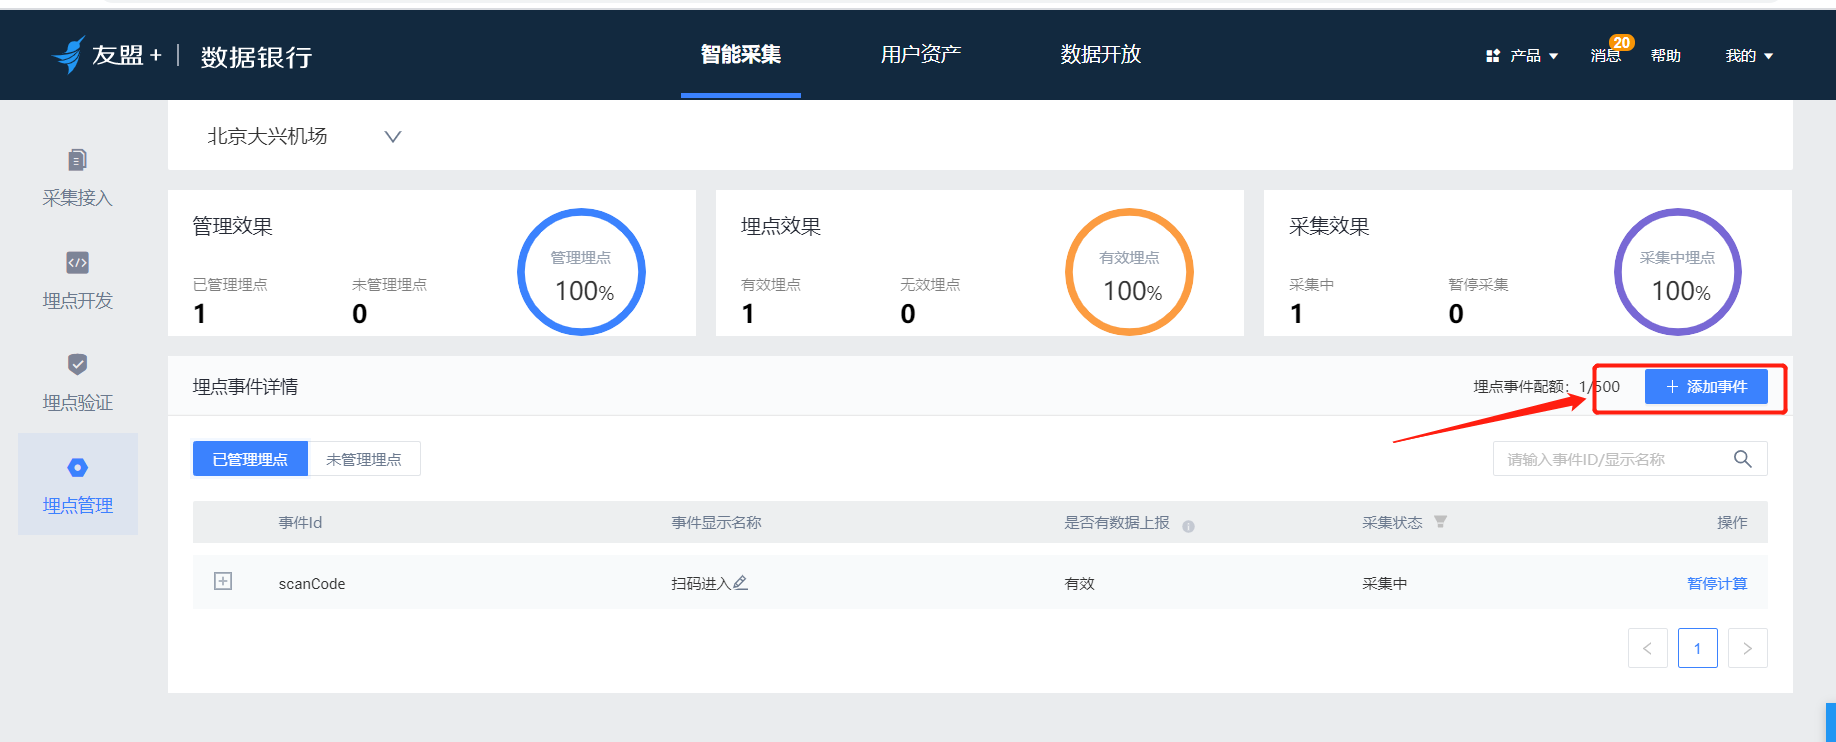Click the 采集状态 filter funnel icon
Screen dimensions: 1836x742
coord(1440,522)
